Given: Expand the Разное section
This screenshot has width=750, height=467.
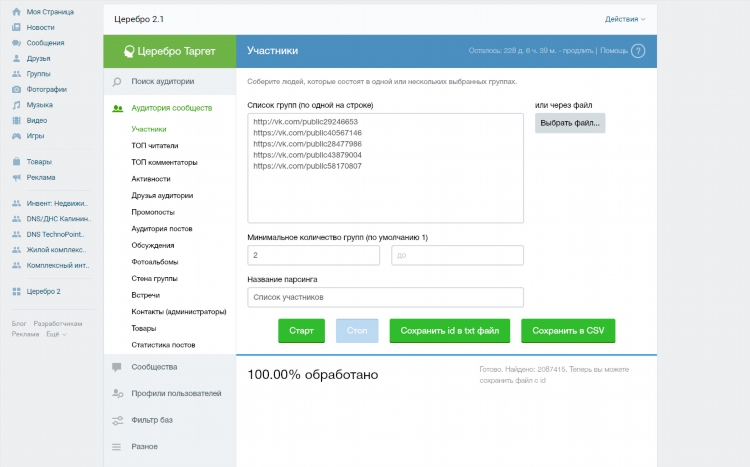Looking at the screenshot, I should (x=170, y=446).
